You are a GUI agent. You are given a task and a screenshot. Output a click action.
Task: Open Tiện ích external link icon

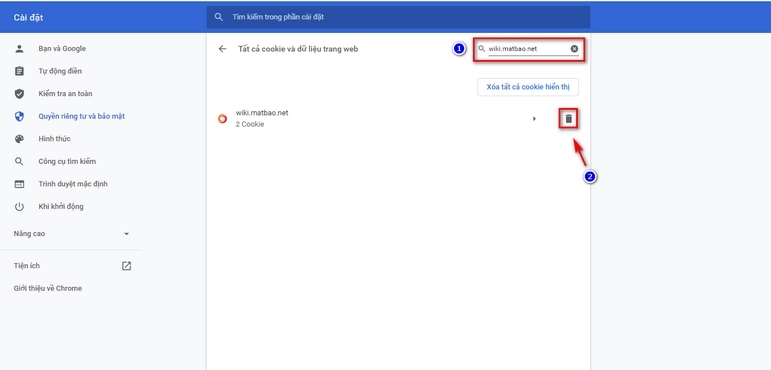[x=126, y=266]
